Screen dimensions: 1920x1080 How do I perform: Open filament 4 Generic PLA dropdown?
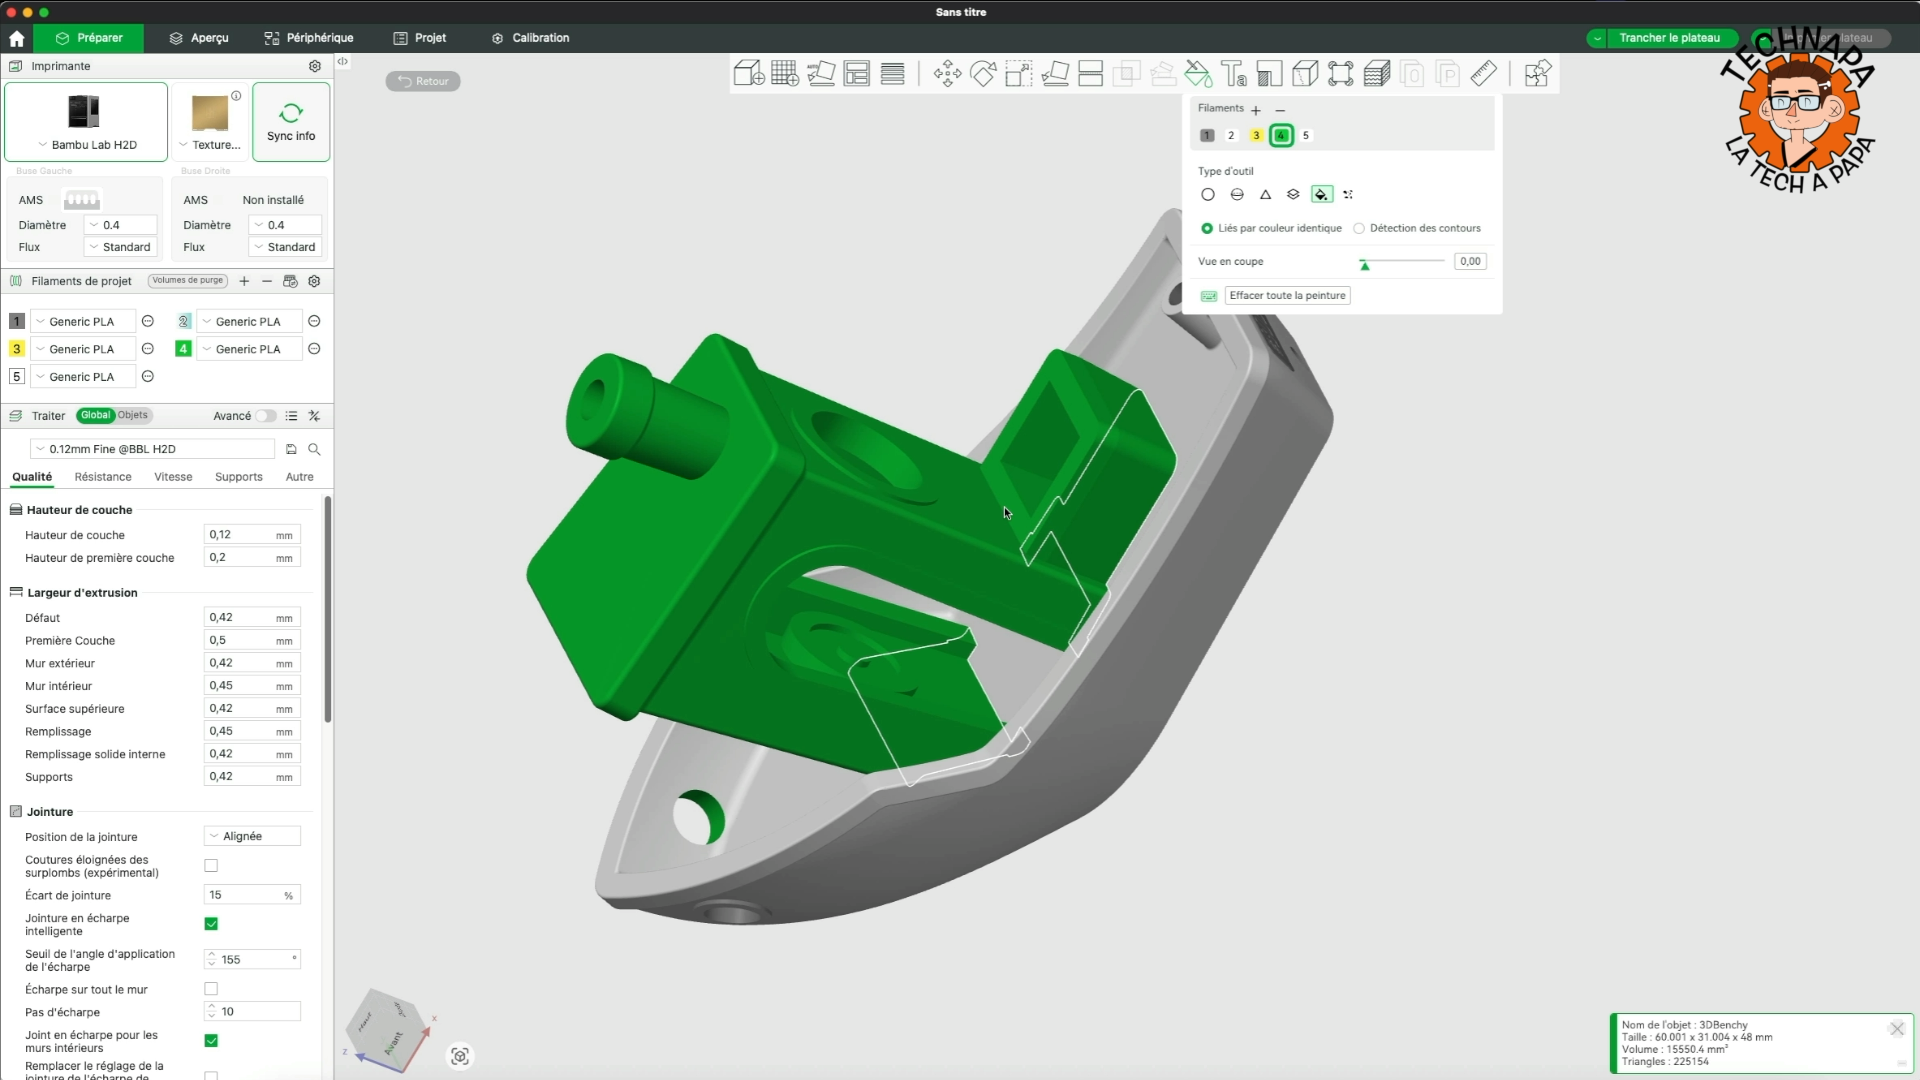click(x=249, y=349)
